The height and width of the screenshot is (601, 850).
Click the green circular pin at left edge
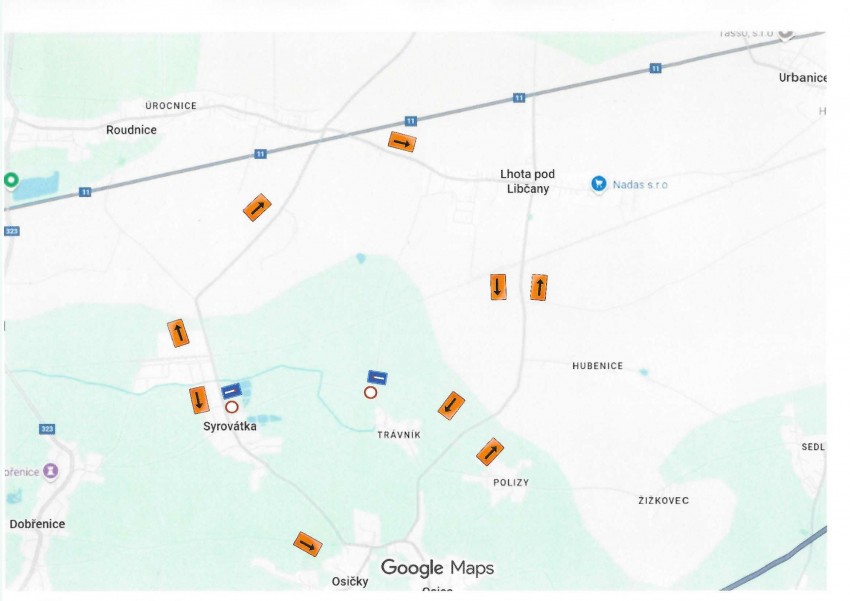tap(11, 180)
